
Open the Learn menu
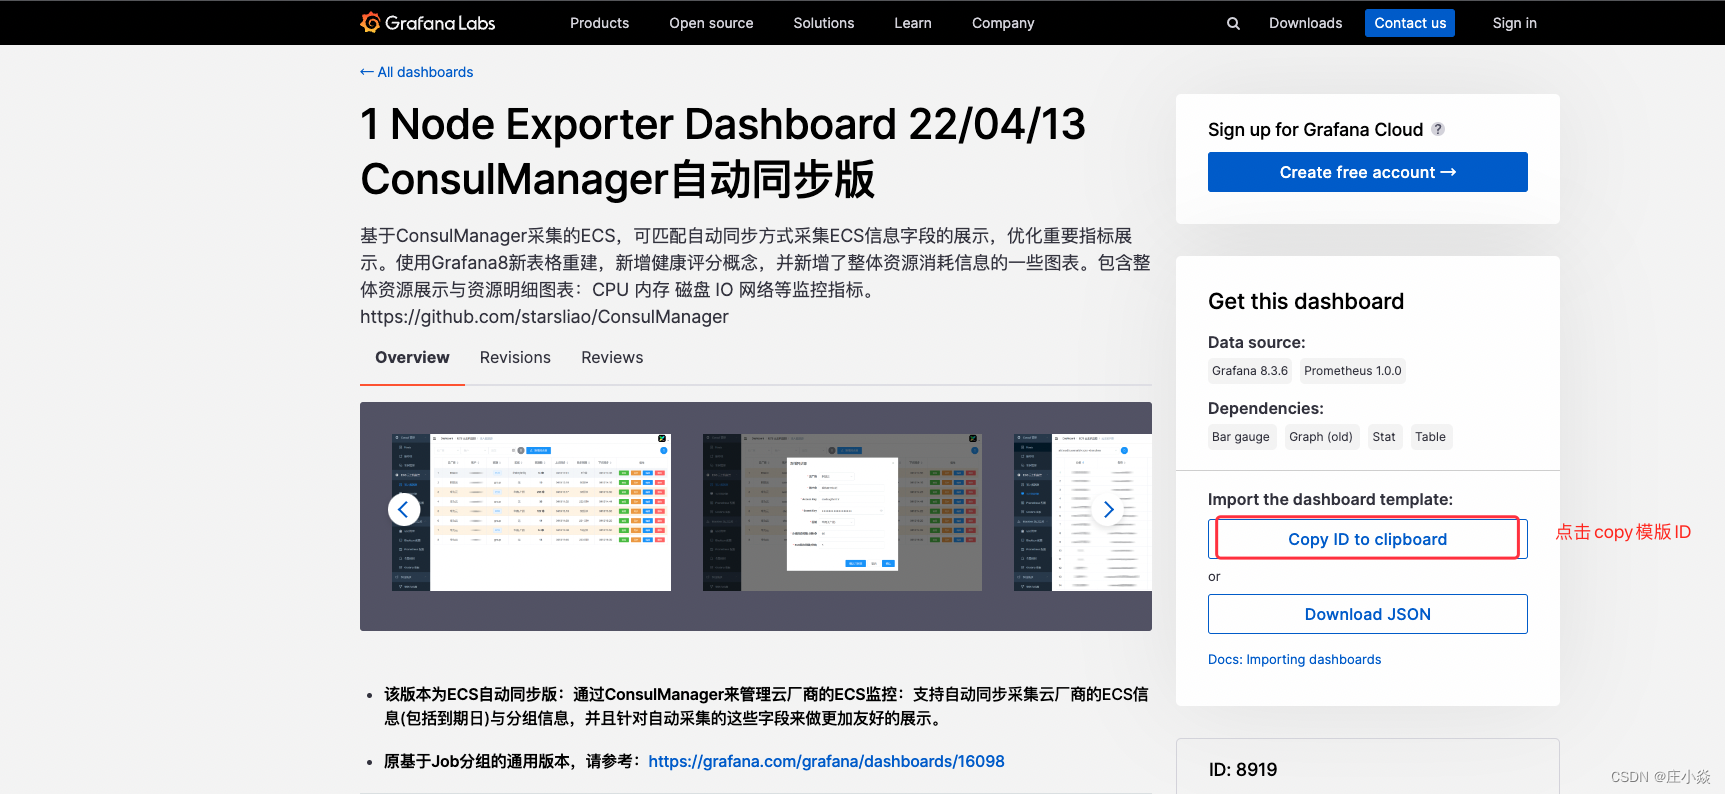[x=913, y=23]
